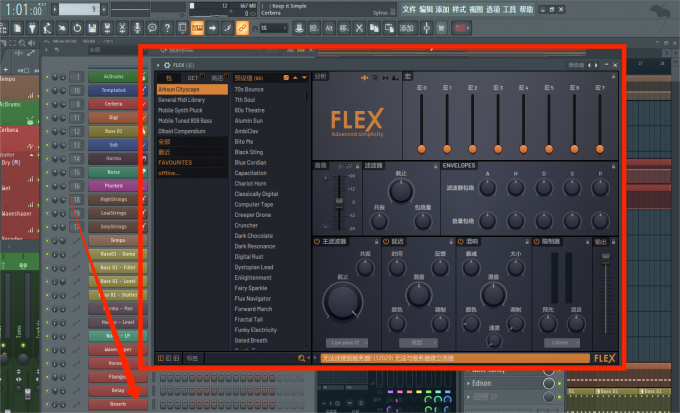Toggle the 延迟 effect power button
The height and width of the screenshot is (413, 680).
(387, 241)
